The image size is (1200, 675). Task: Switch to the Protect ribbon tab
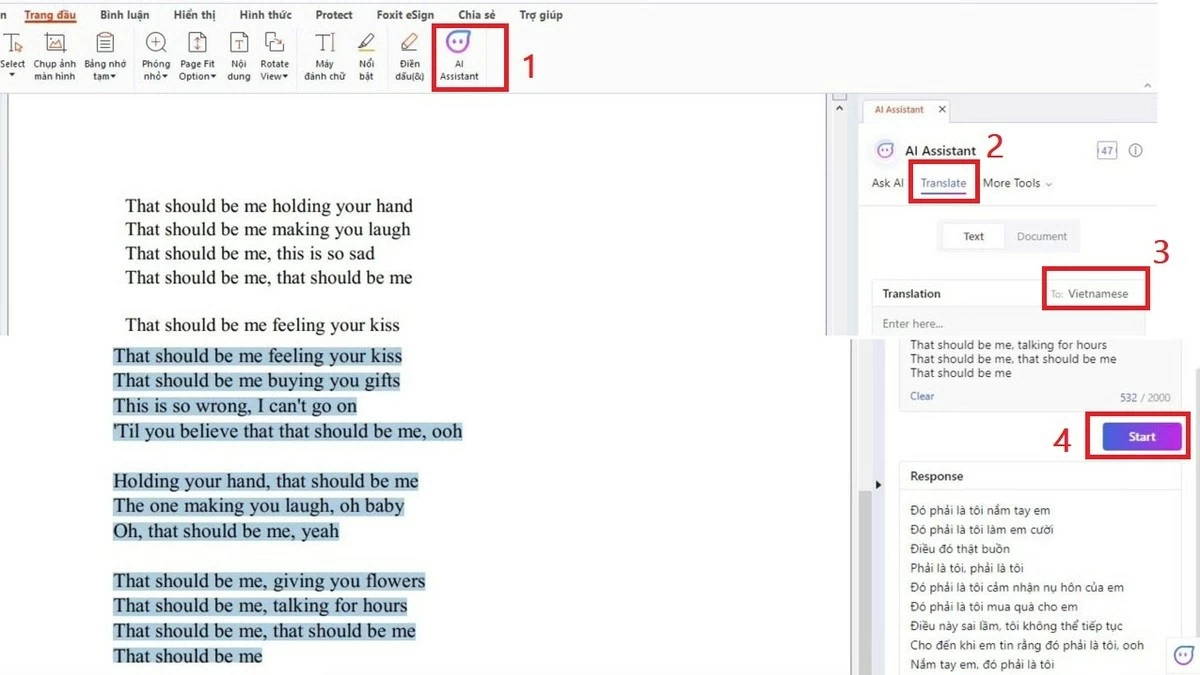point(333,14)
